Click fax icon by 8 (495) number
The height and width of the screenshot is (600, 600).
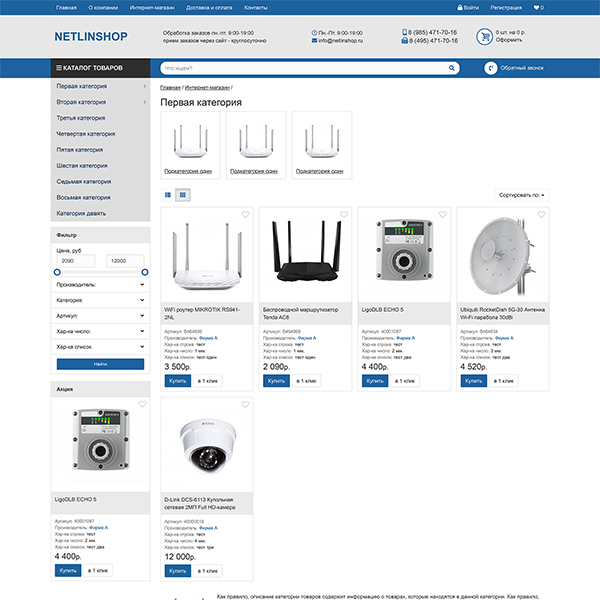(404, 41)
